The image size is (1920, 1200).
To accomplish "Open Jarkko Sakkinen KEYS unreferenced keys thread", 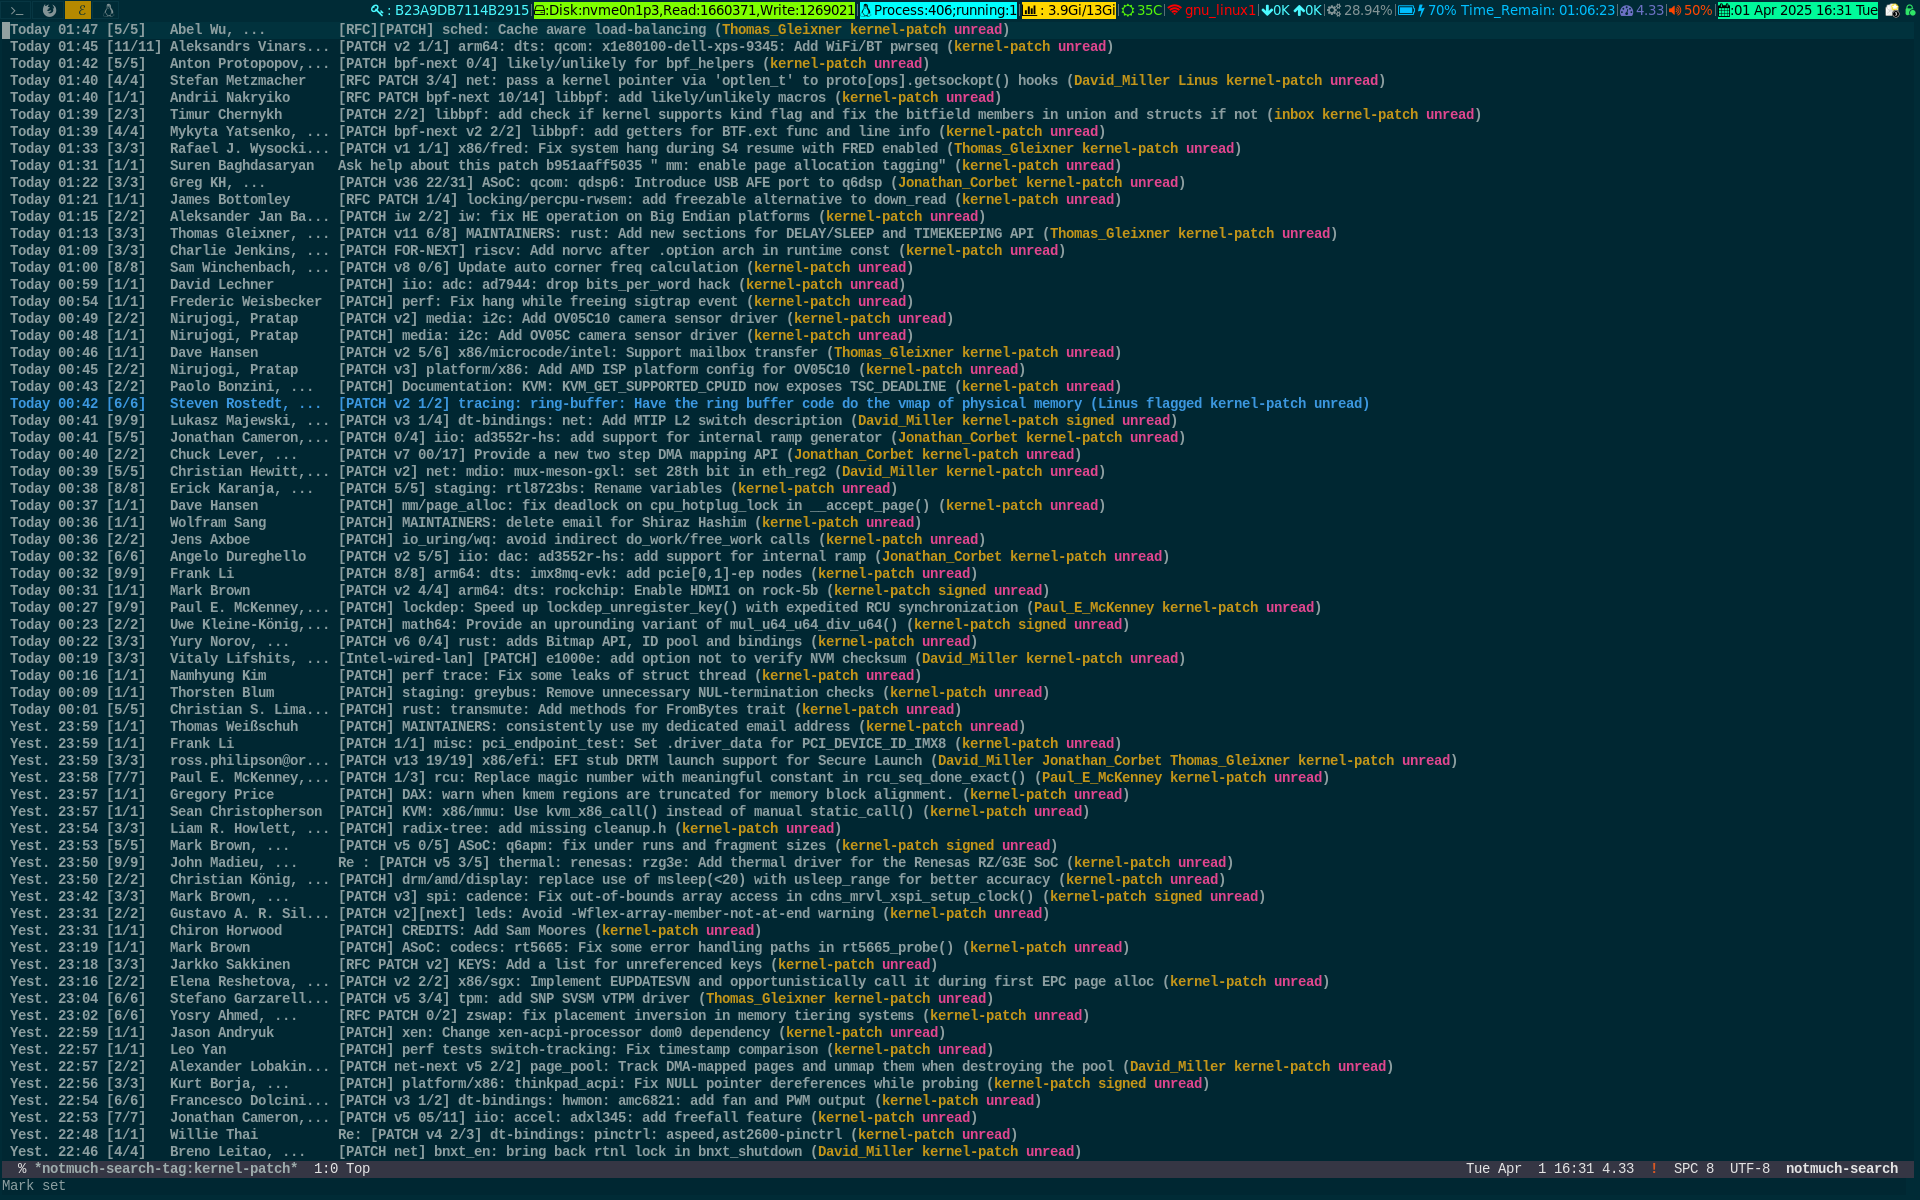I will [473, 964].
